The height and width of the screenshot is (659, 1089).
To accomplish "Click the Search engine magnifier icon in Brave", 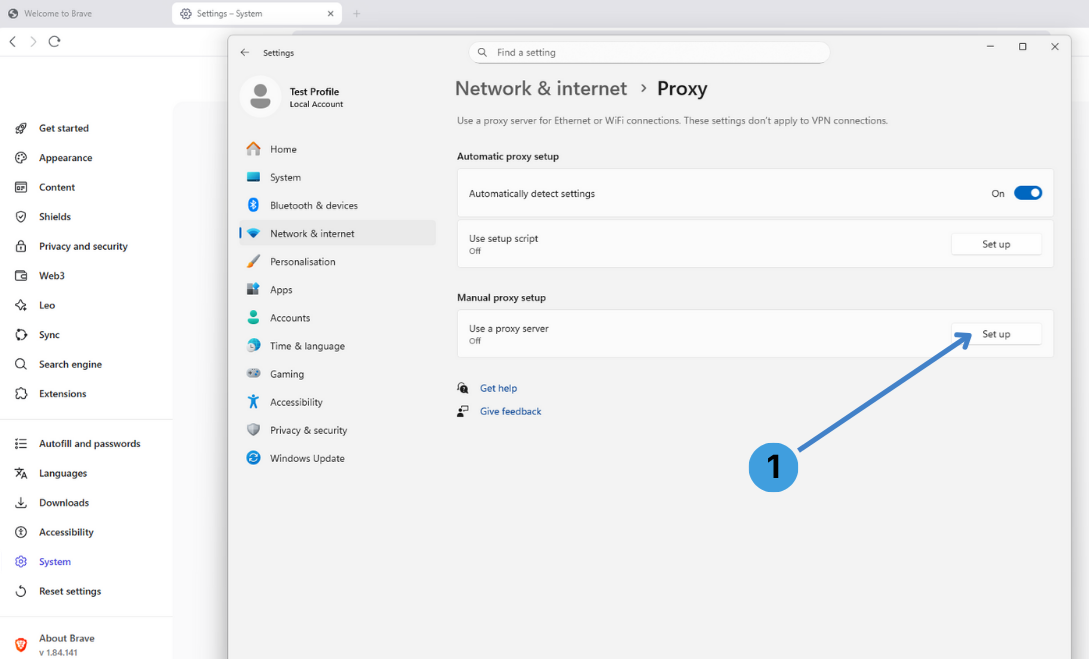I will (21, 364).
